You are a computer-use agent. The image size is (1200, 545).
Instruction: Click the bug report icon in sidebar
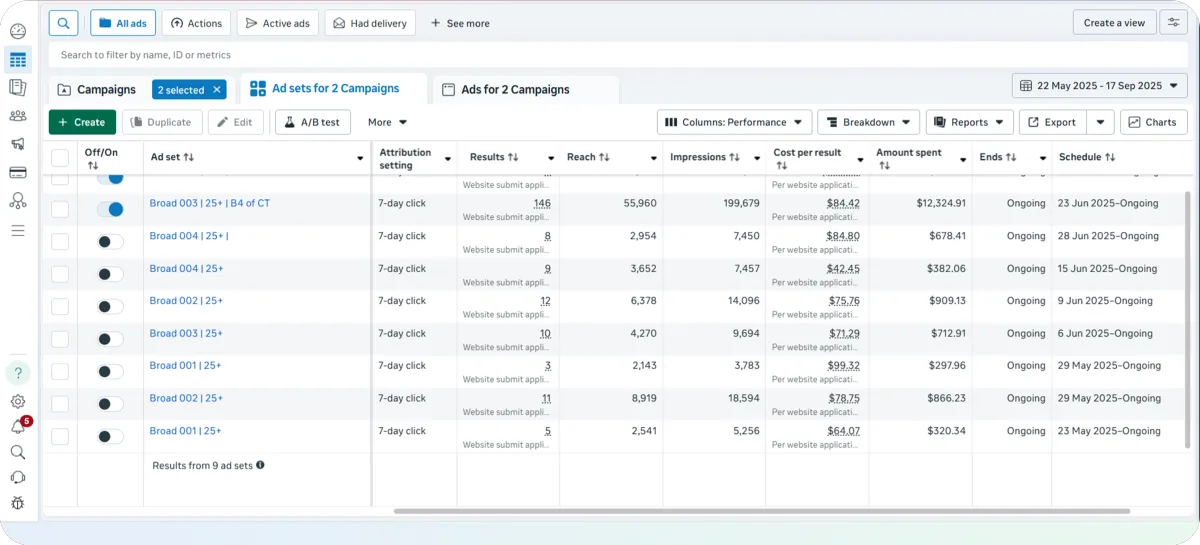18,503
